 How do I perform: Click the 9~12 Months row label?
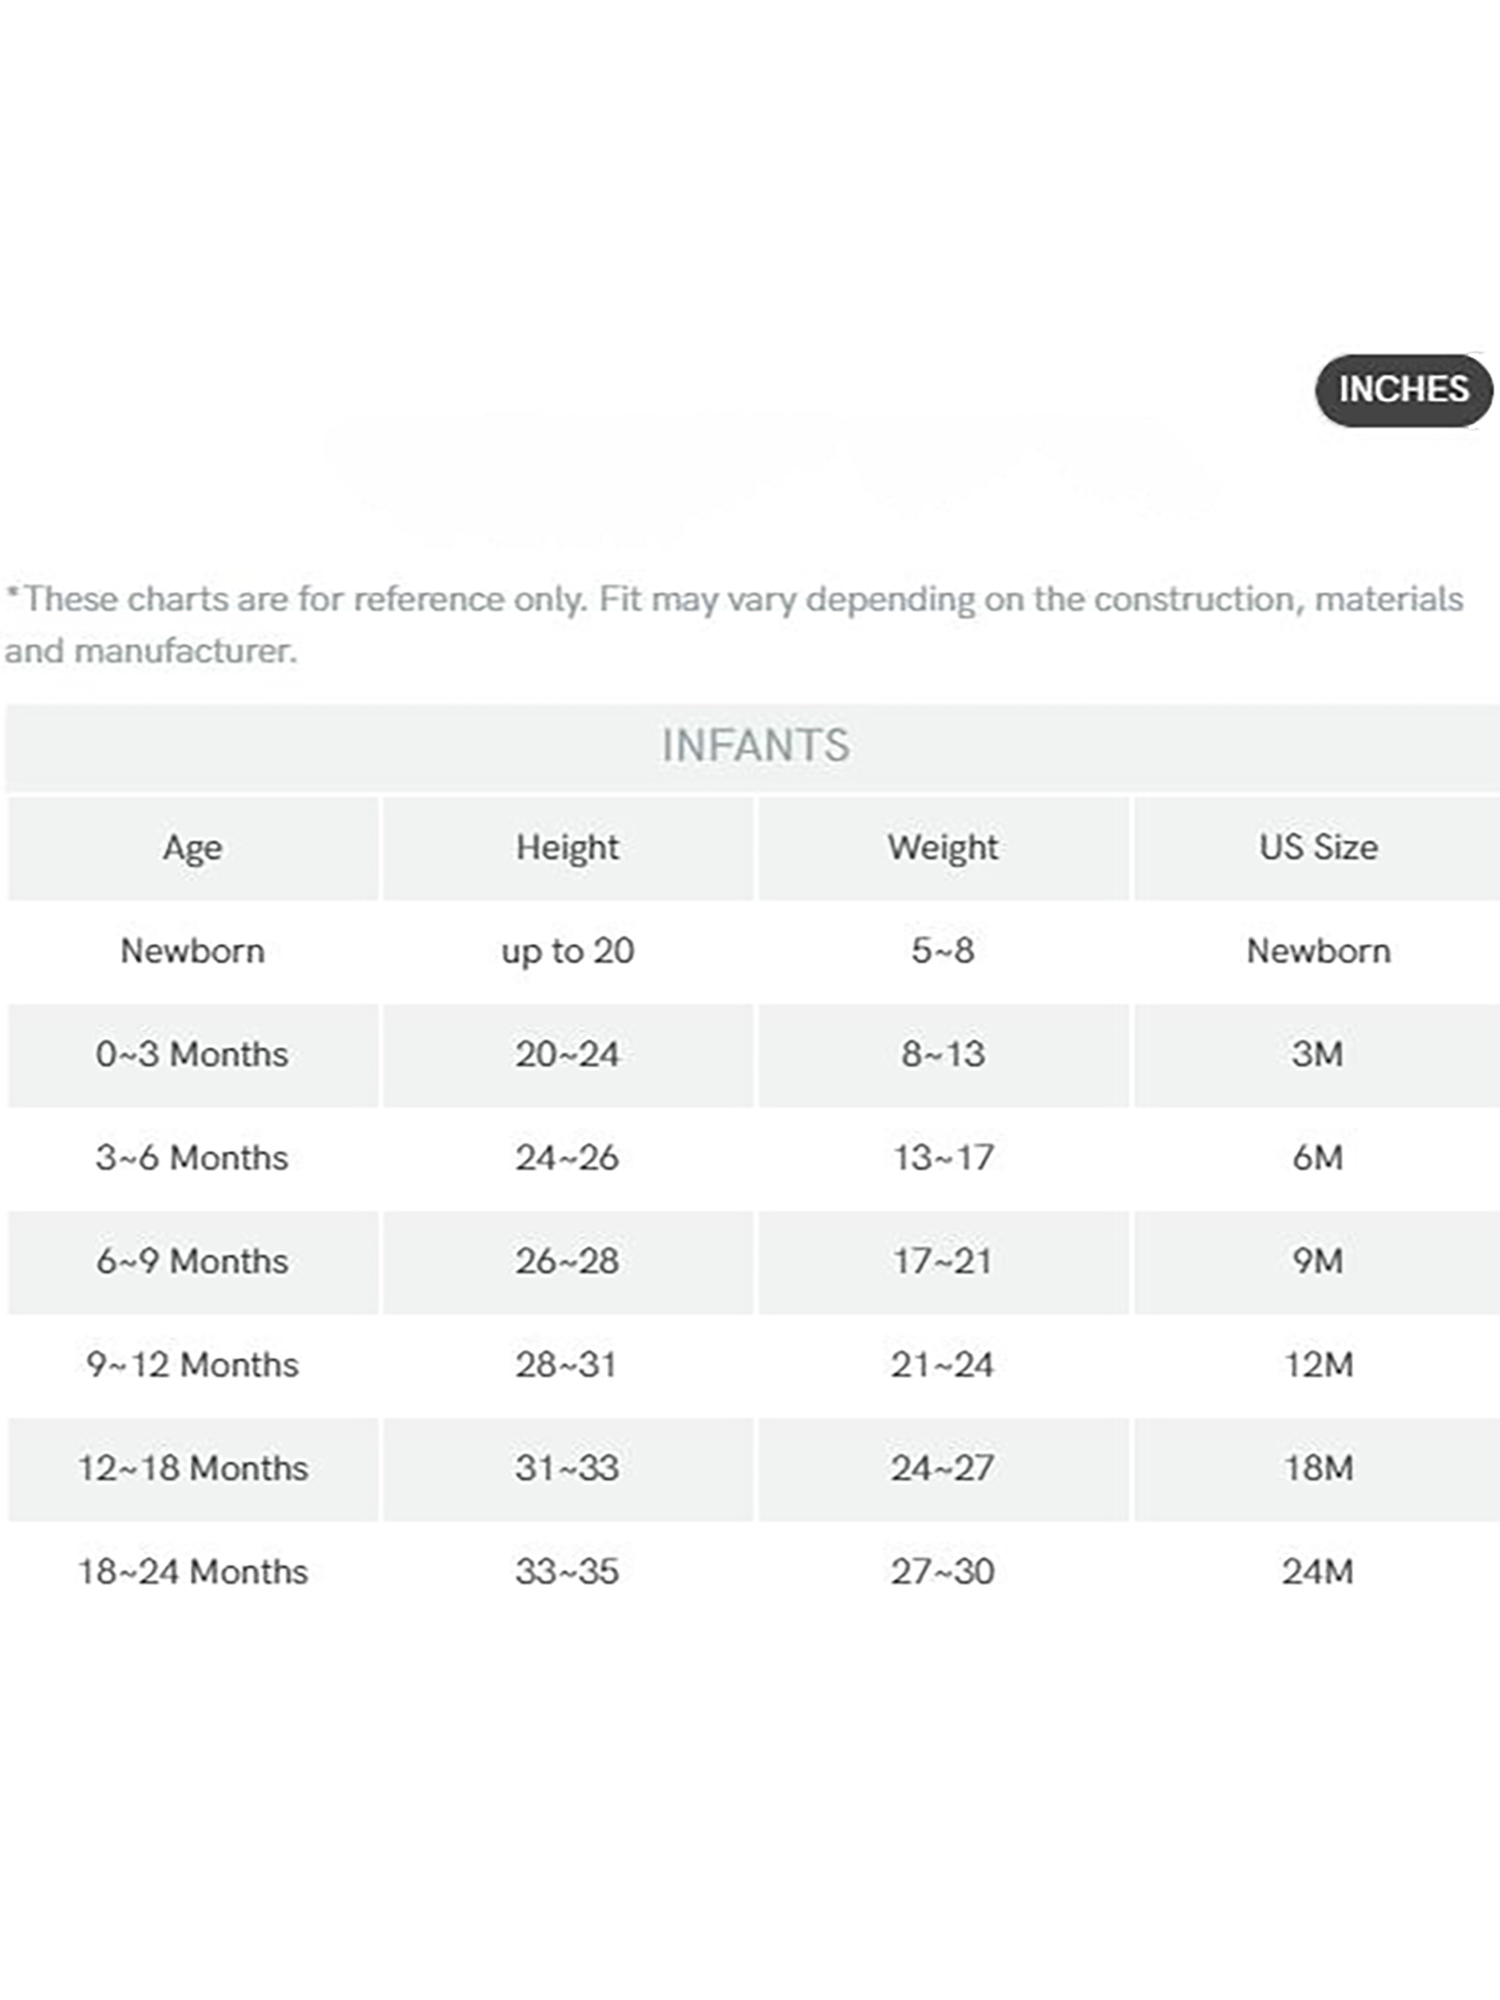(x=192, y=1365)
